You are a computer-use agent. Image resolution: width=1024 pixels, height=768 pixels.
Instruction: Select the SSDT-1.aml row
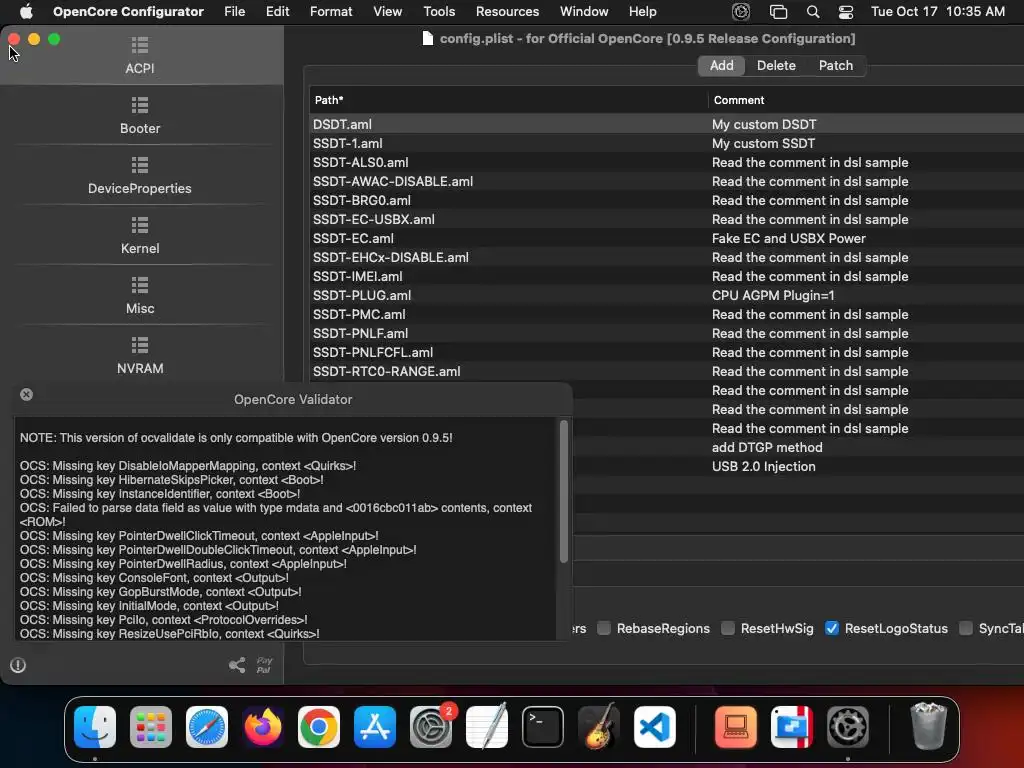coord(667,143)
